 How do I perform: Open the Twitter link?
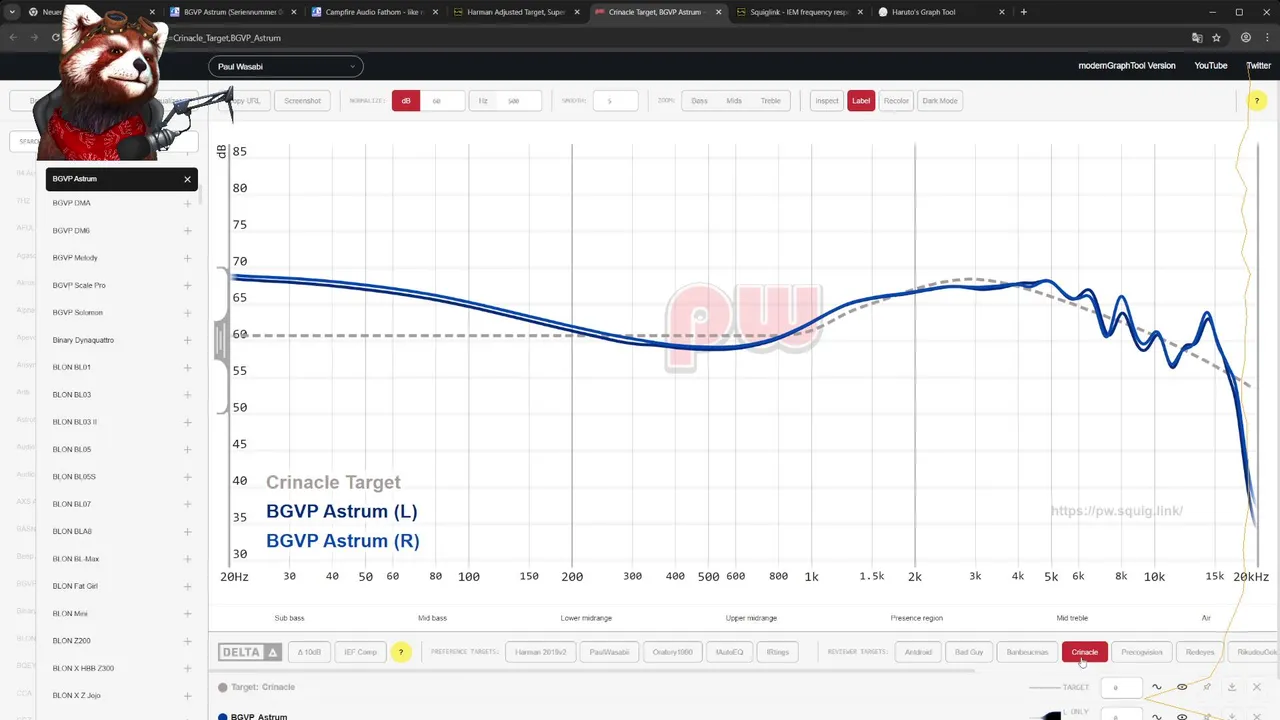[x=1258, y=66]
